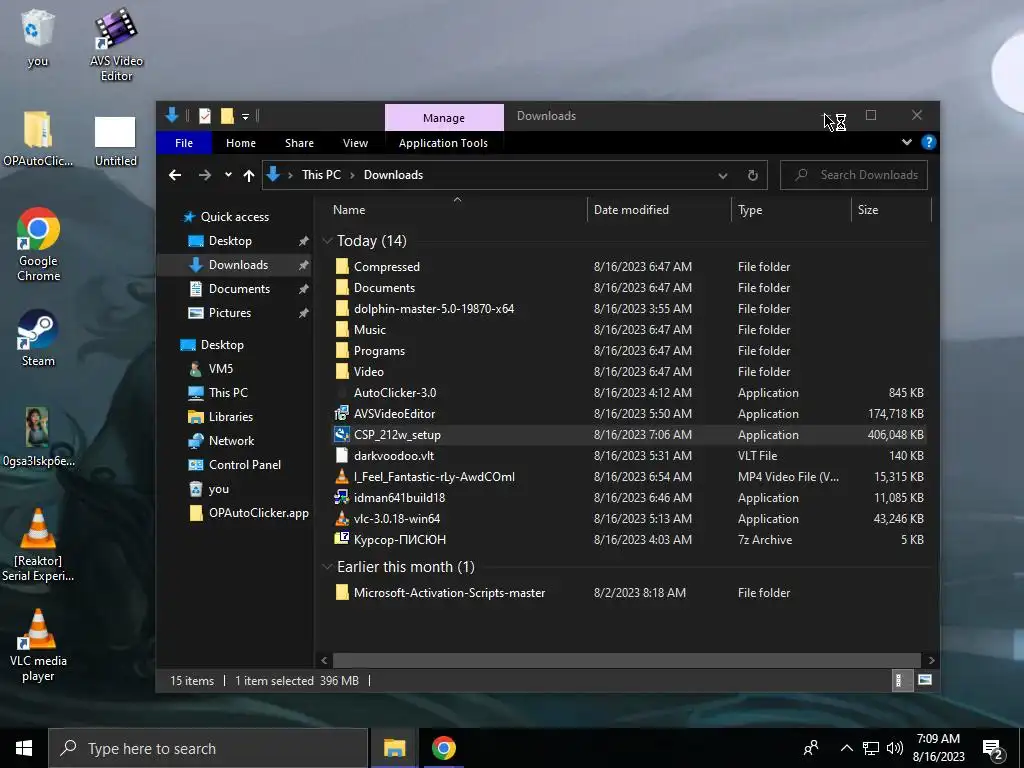This screenshot has height=768, width=1024.
Task: Select Network in the navigation pane
Action: pyautogui.click(x=231, y=441)
